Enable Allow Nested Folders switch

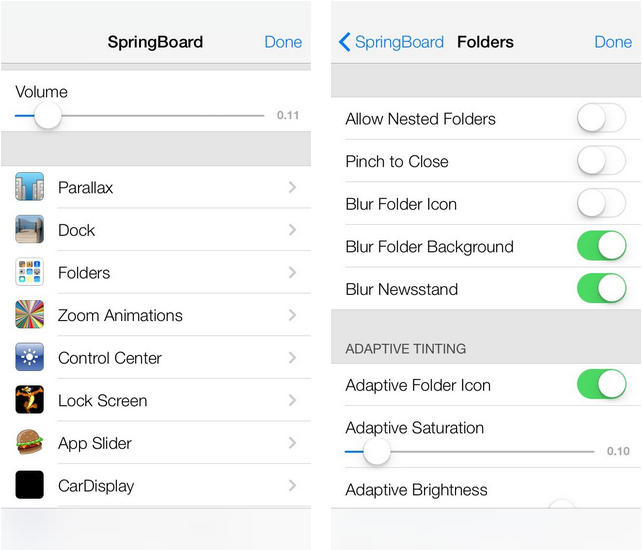[x=601, y=119]
